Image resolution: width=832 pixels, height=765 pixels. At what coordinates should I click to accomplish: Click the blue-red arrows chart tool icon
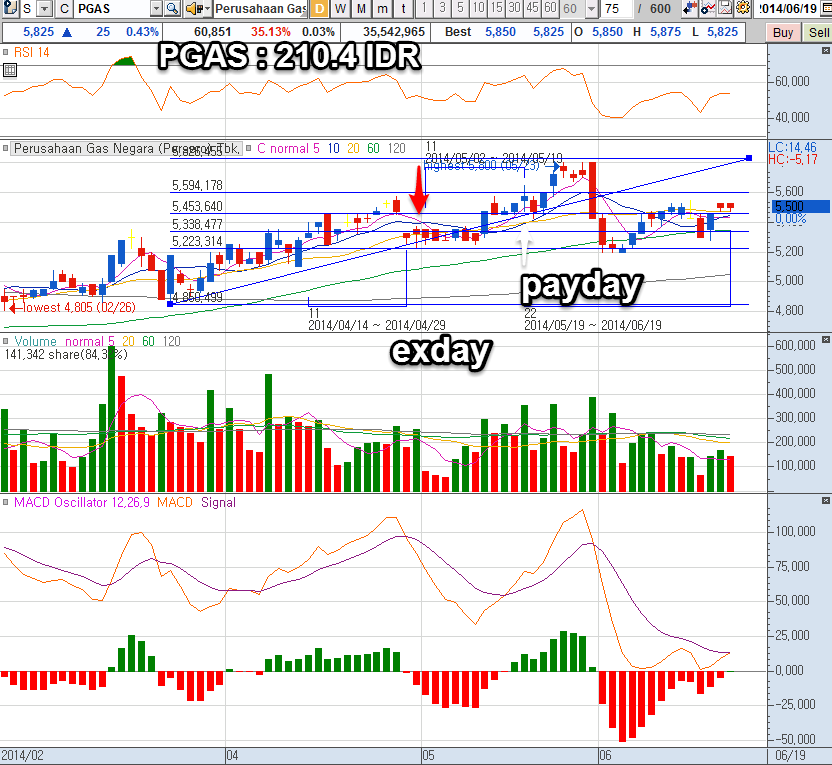[689, 8]
